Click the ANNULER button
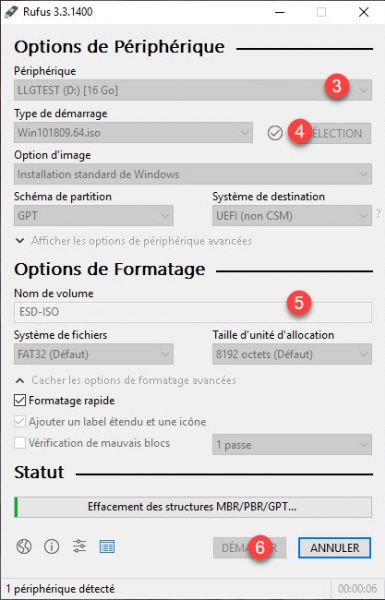The width and height of the screenshot is (385, 600). click(334, 548)
